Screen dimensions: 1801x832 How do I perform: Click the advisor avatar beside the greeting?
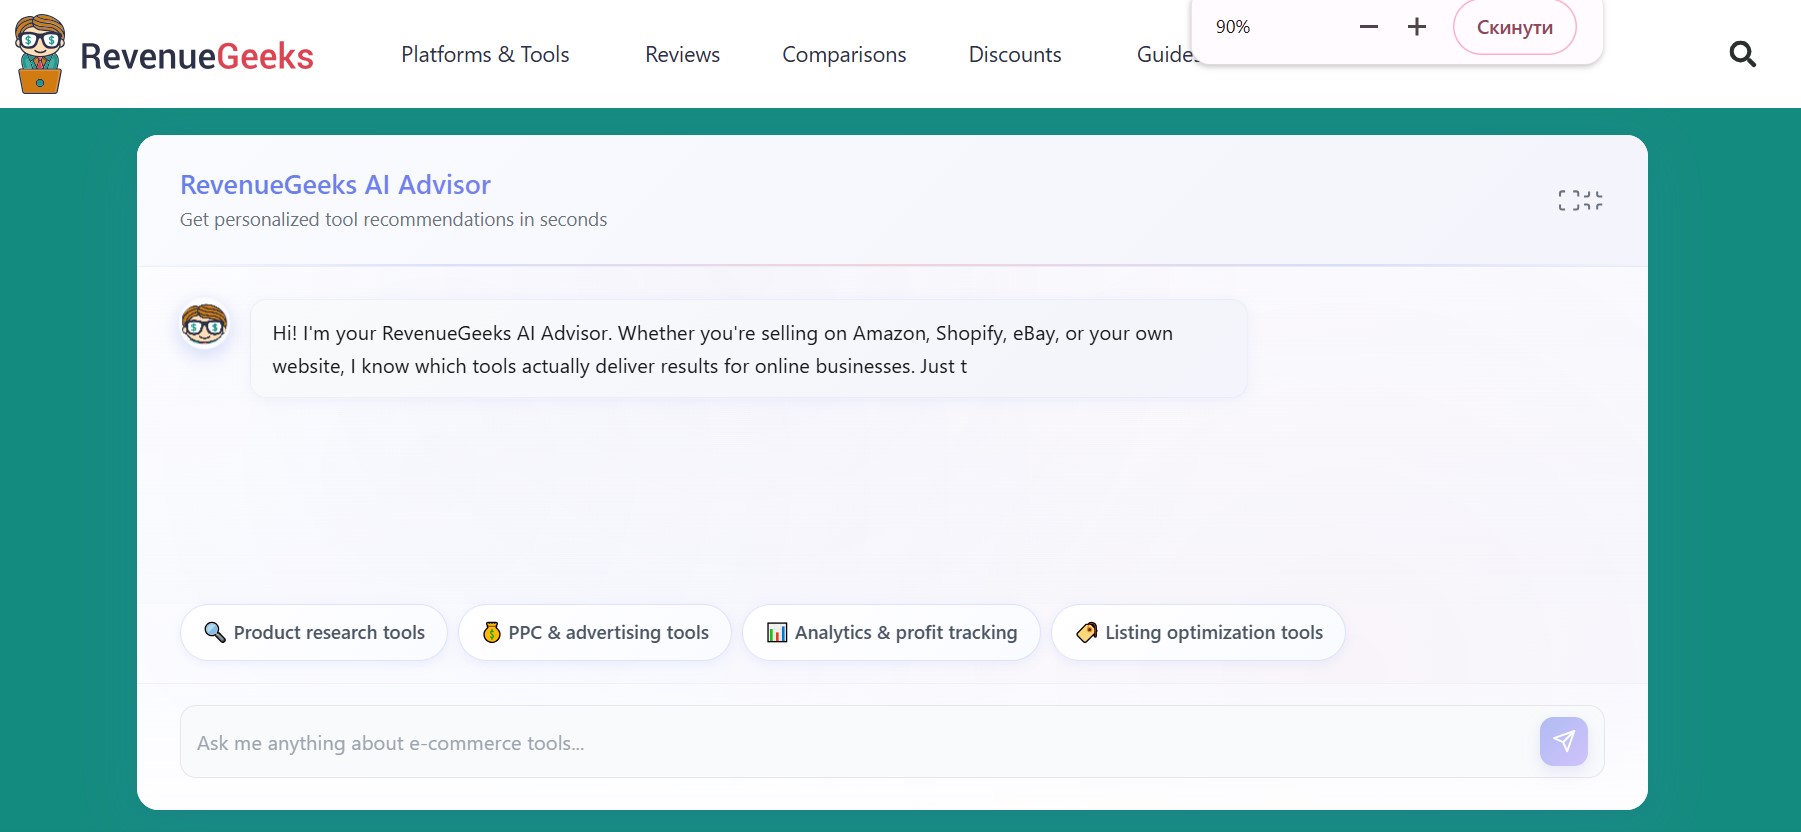tap(204, 325)
